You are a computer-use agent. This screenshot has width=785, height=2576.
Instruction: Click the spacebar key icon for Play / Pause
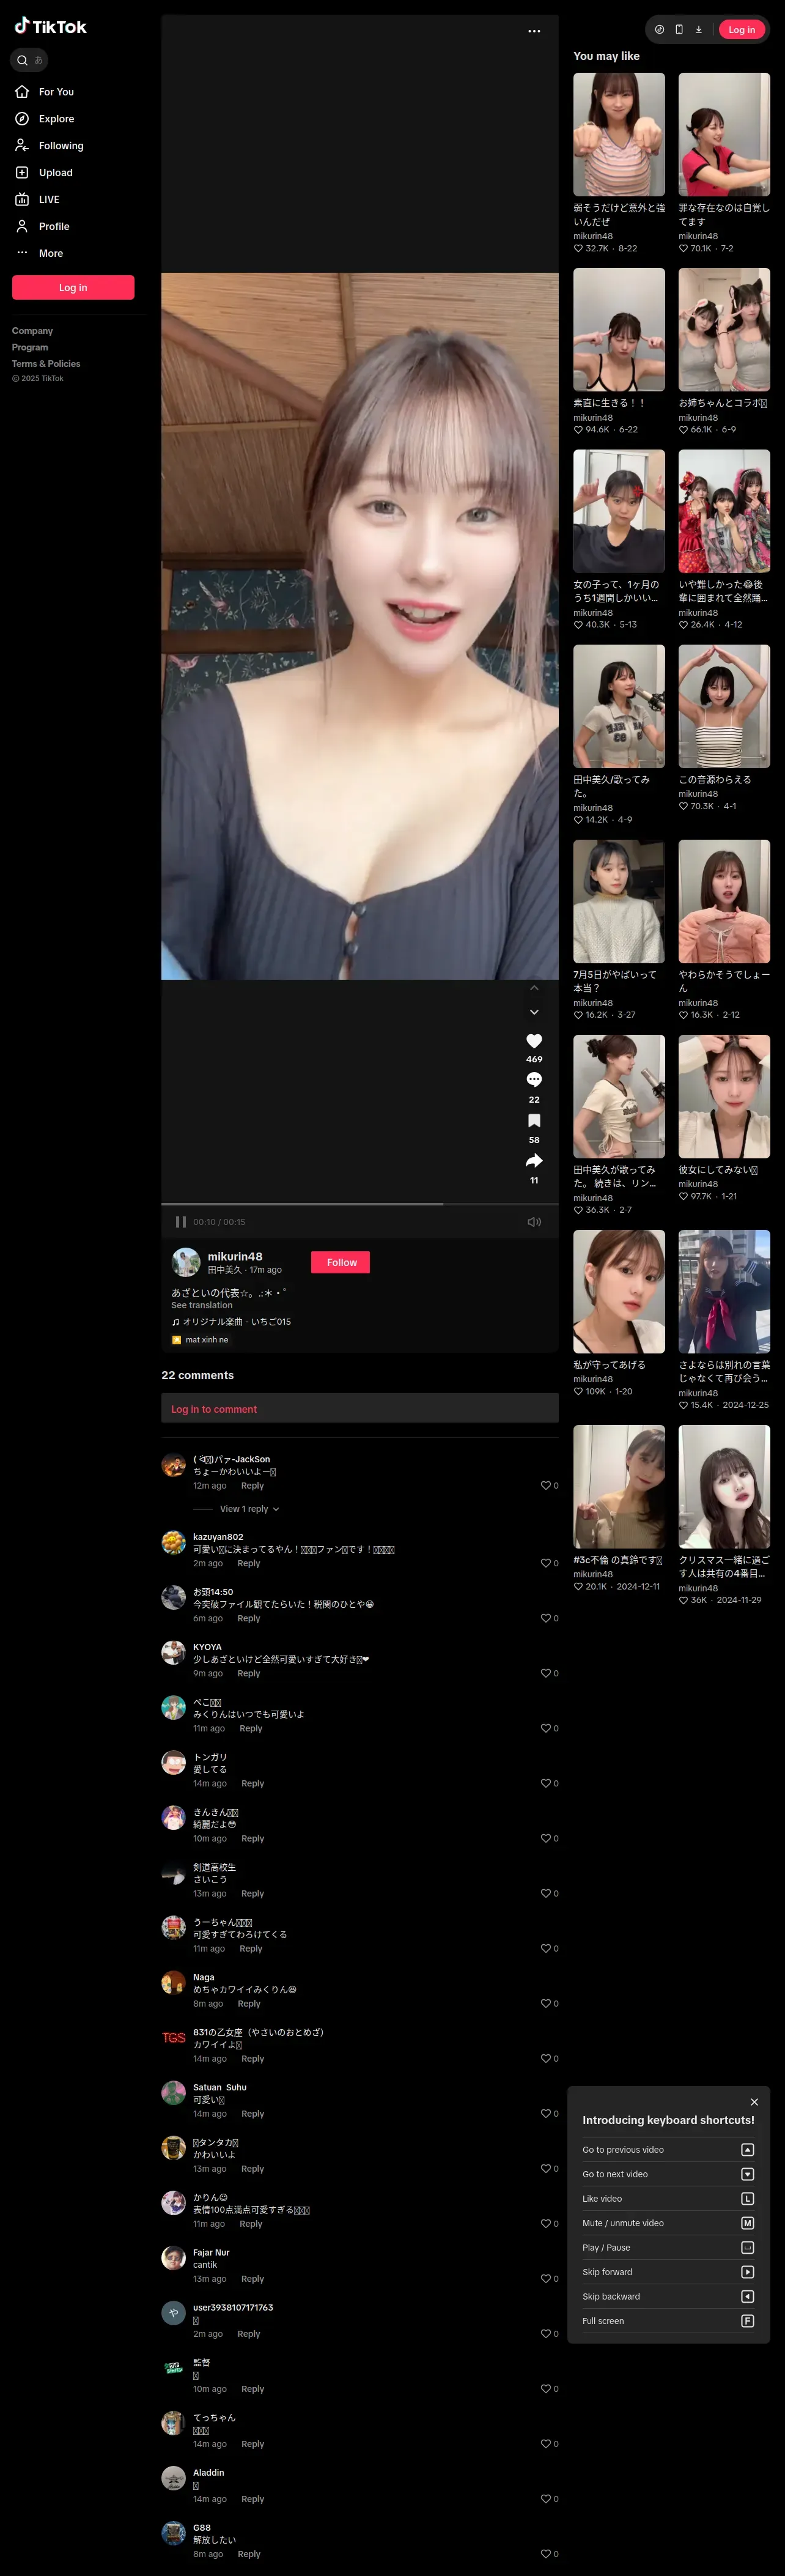(x=747, y=2248)
